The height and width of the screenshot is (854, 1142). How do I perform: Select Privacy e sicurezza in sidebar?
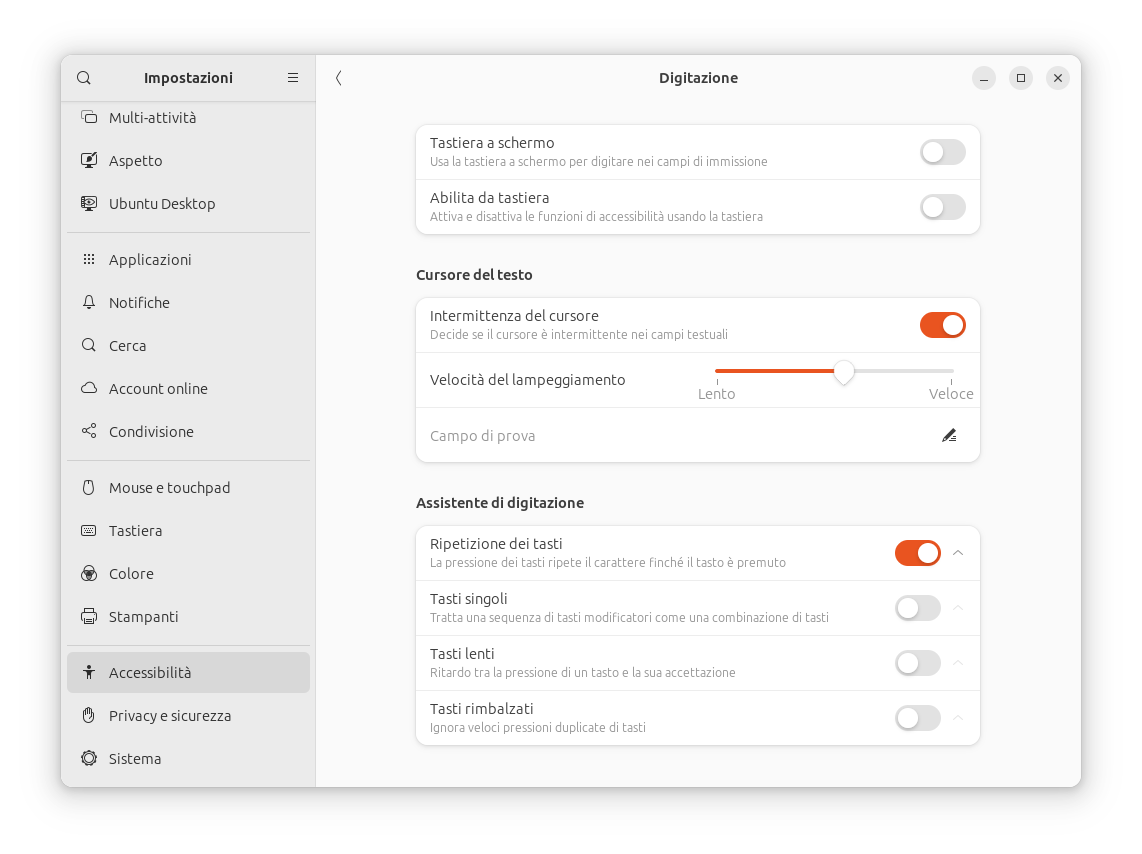169,715
